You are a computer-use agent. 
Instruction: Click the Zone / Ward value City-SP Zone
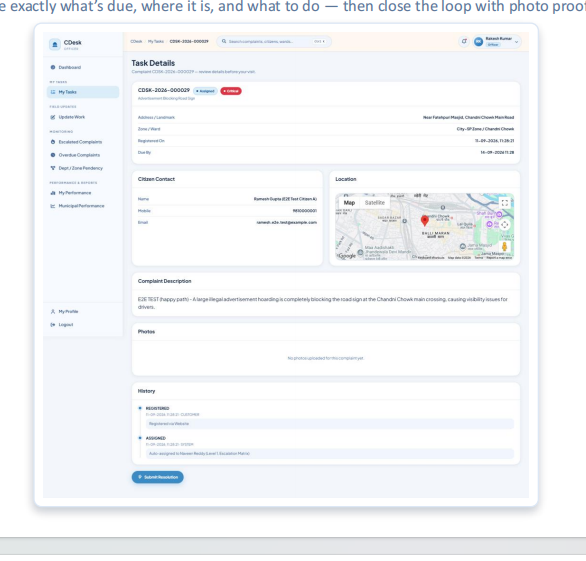[485, 129]
